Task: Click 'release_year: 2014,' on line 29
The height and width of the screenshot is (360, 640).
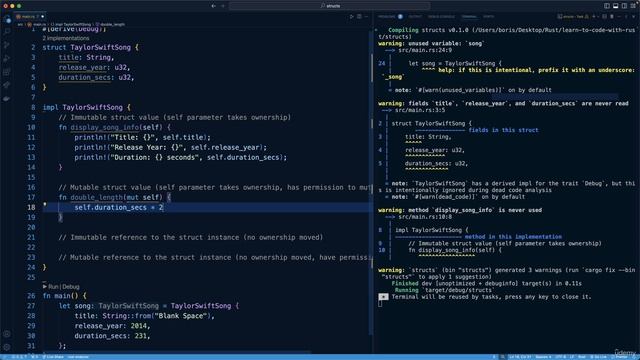Action: (112, 326)
